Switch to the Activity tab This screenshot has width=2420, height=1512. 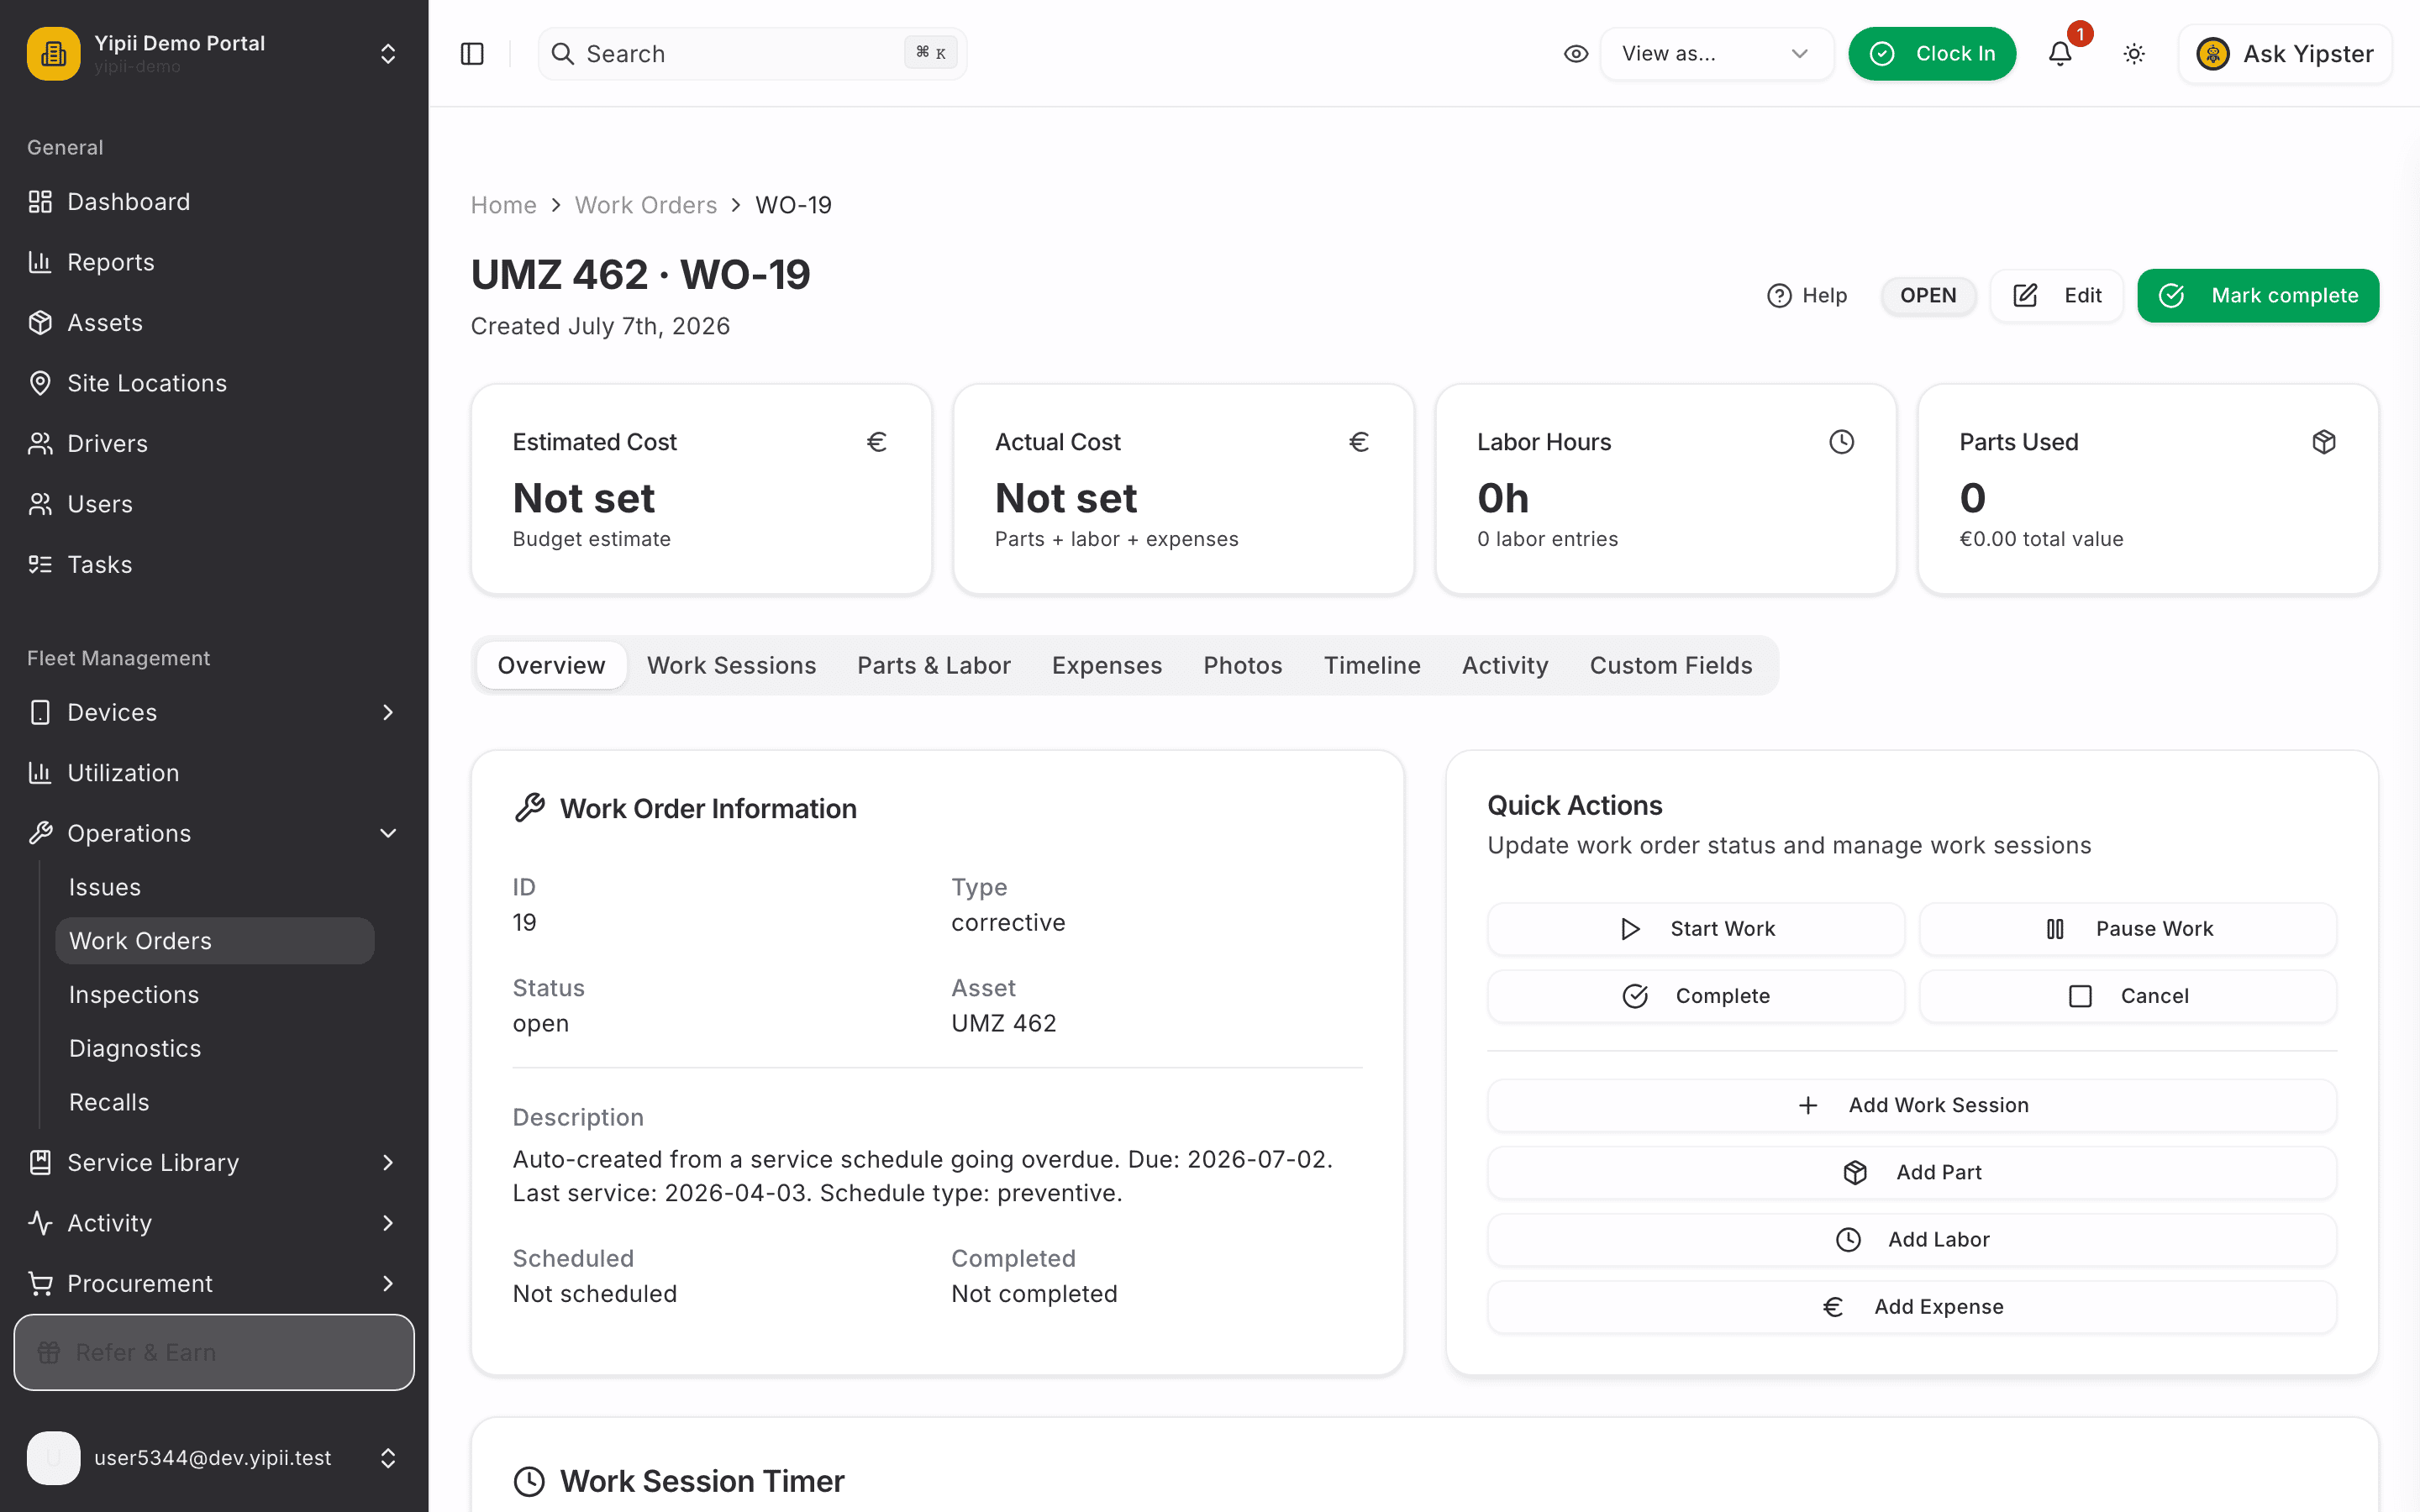click(x=1505, y=665)
